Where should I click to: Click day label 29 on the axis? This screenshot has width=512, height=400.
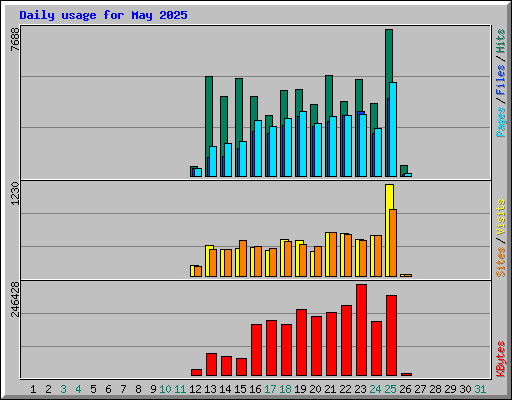point(450,389)
